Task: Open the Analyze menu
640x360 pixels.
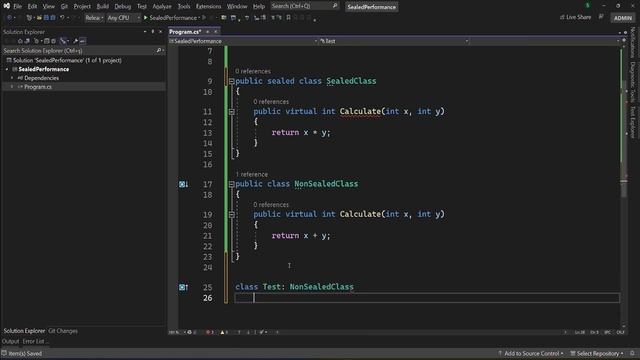Action: coord(162,6)
